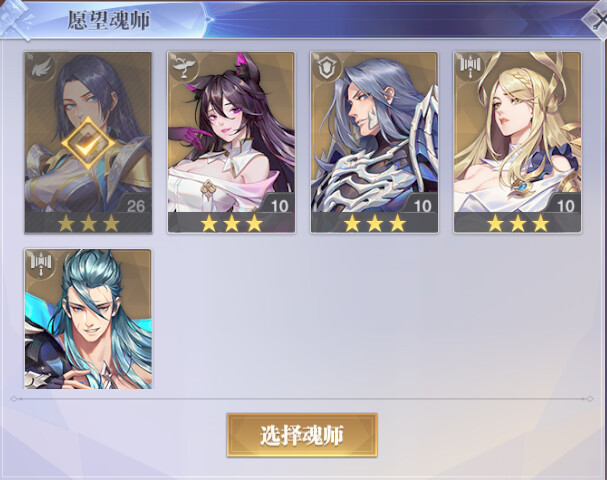
Task: Select the silver-haired armored soul master card
Action: pos(374,142)
